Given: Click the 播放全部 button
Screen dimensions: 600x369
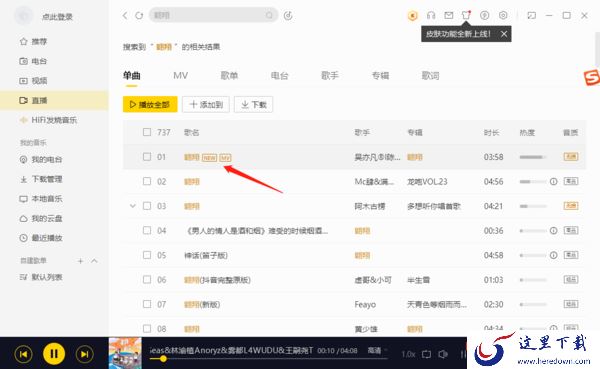Looking at the screenshot, I should click(150, 104).
